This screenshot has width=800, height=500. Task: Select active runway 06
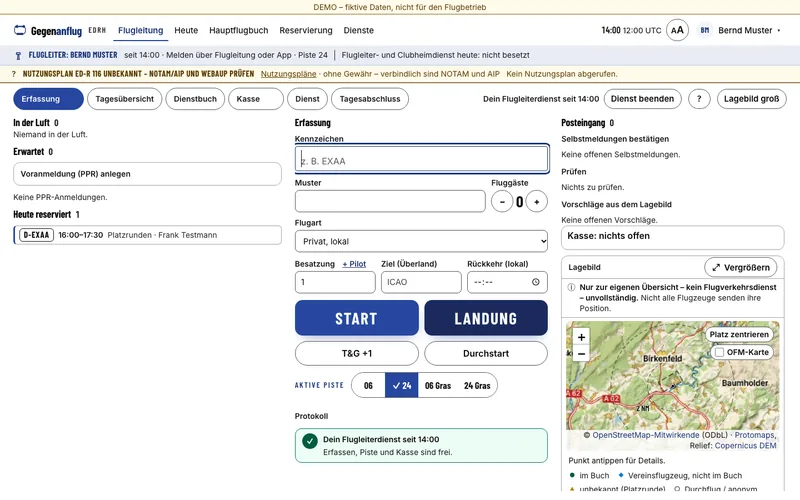point(368,386)
